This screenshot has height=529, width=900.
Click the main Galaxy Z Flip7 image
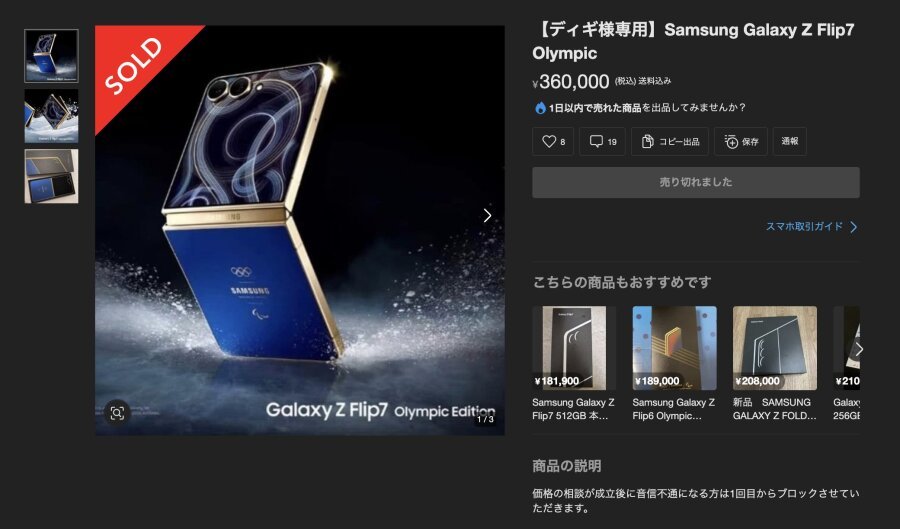pos(300,230)
